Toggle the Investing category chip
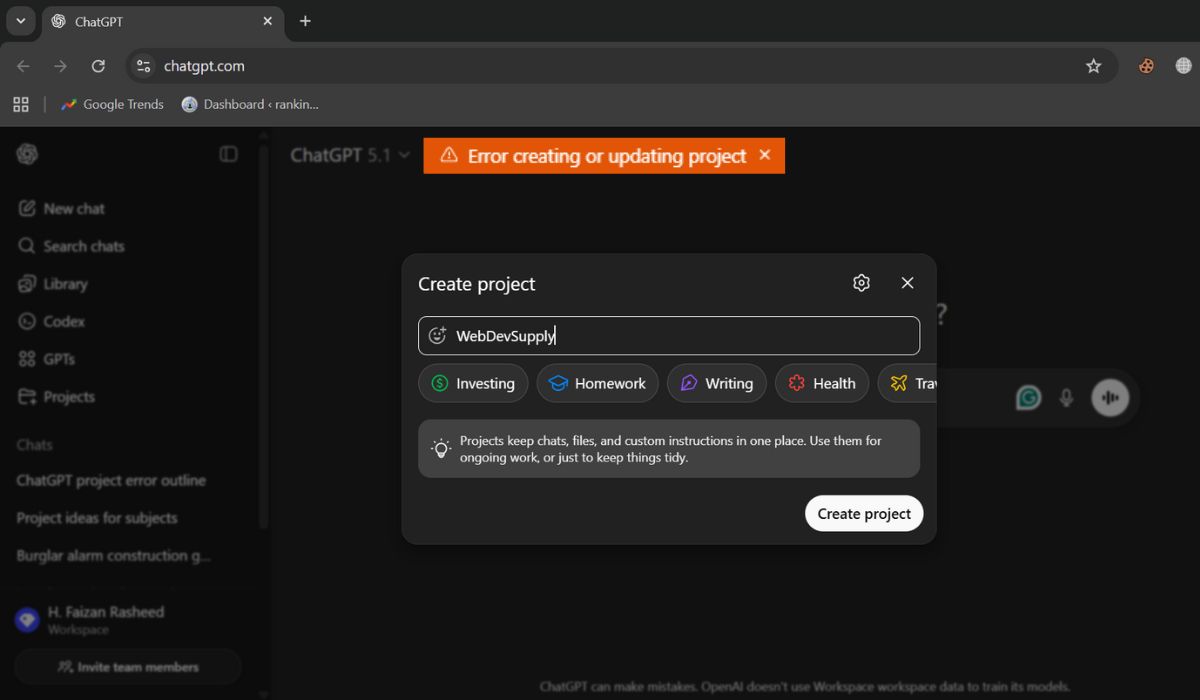1200x700 pixels. (473, 383)
